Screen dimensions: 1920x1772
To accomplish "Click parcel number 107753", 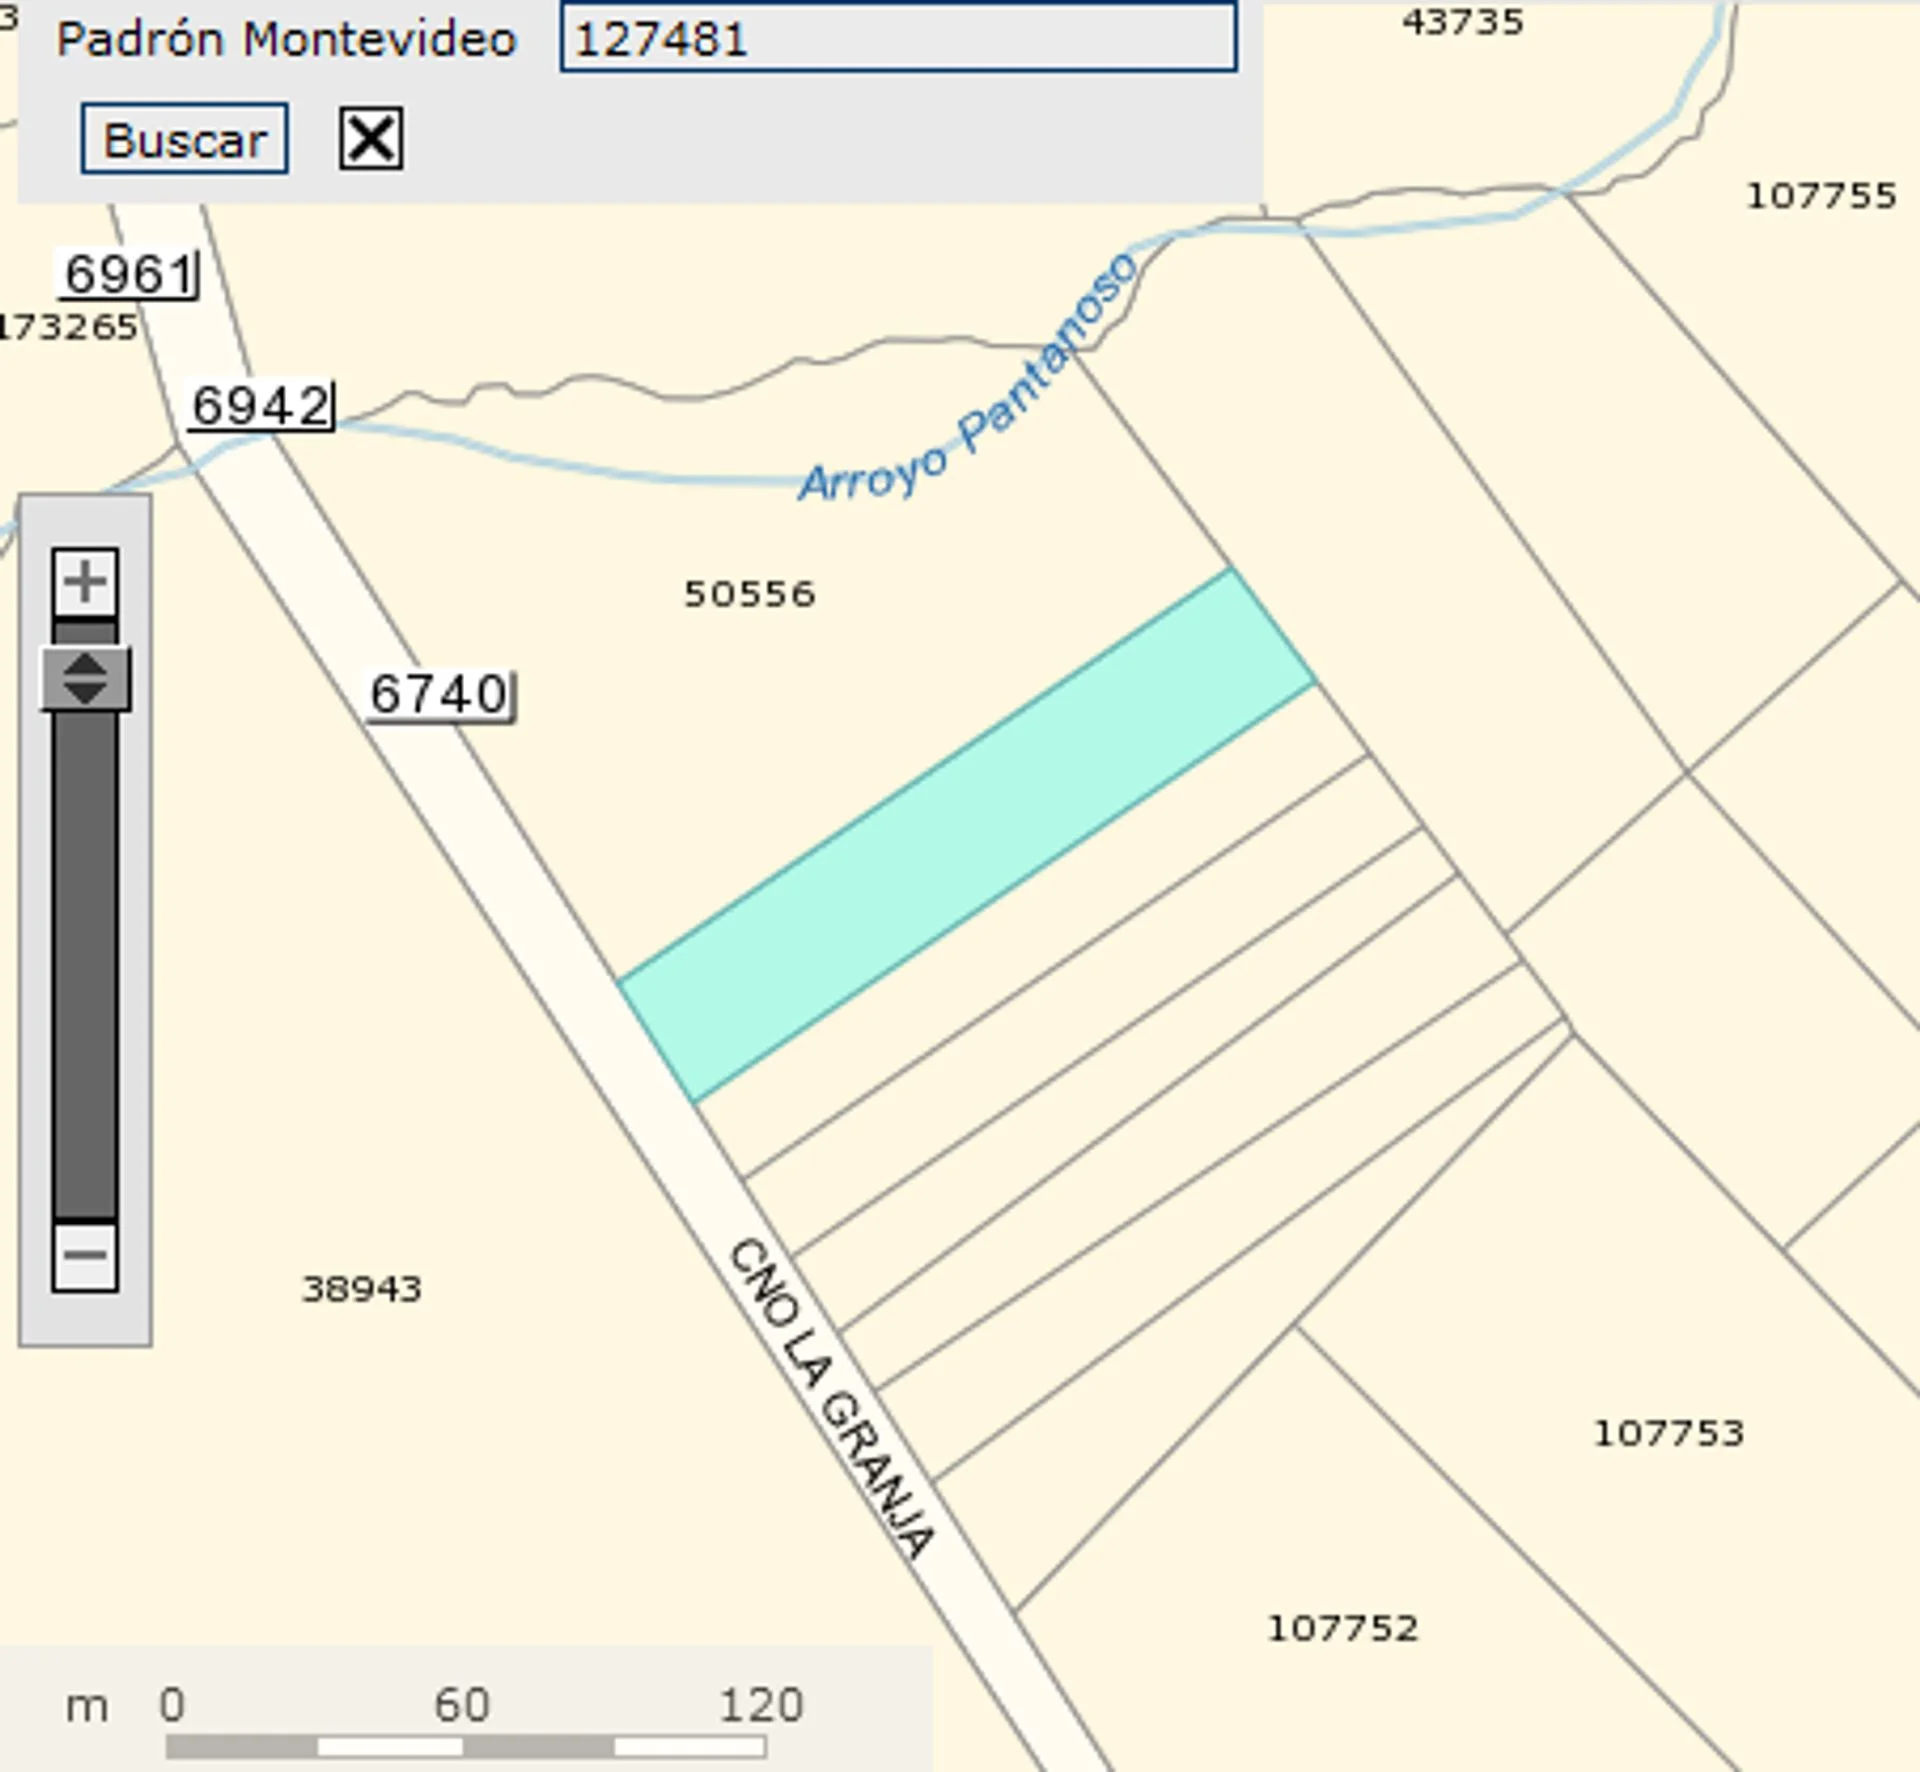I will coord(1668,1433).
